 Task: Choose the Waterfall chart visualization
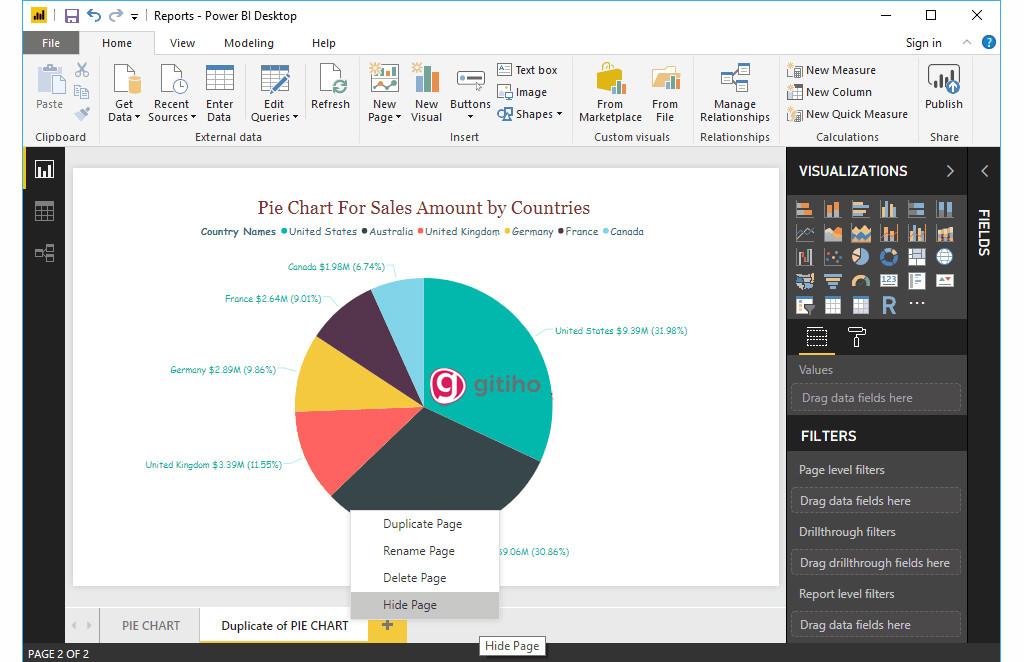805,257
